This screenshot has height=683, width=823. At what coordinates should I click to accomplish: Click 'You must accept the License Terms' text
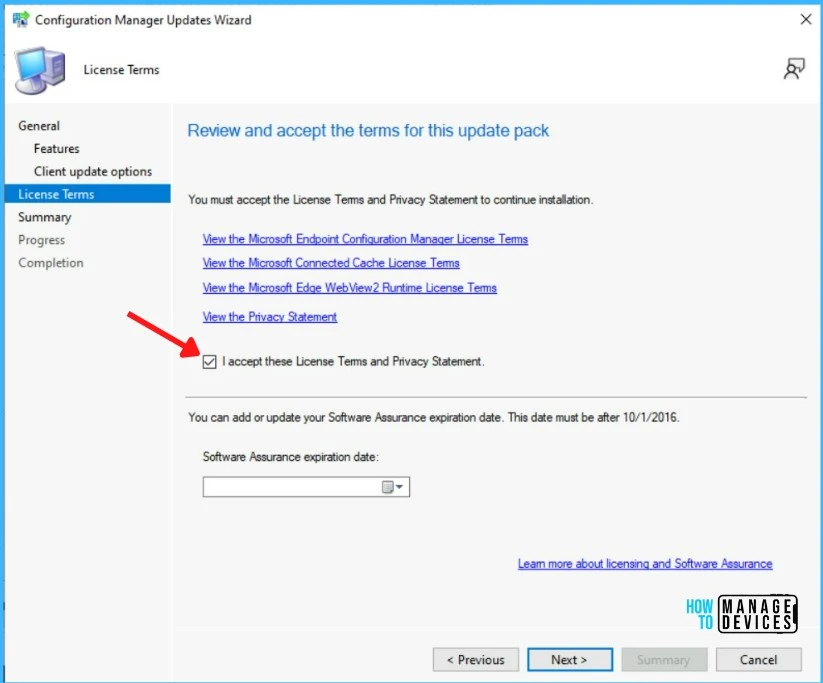pyautogui.click(x=391, y=199)
